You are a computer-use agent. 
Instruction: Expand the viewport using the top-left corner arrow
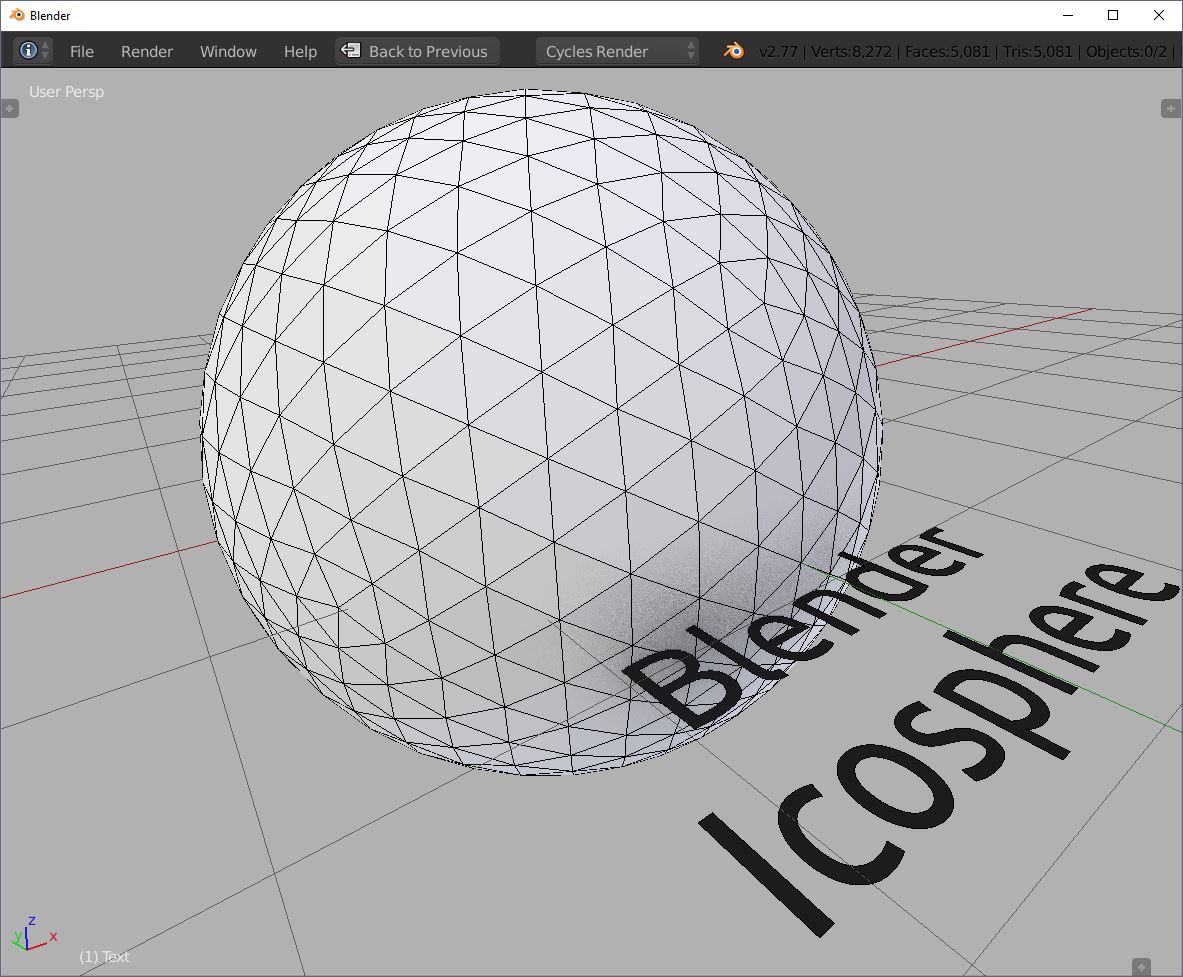click(10, 108)
